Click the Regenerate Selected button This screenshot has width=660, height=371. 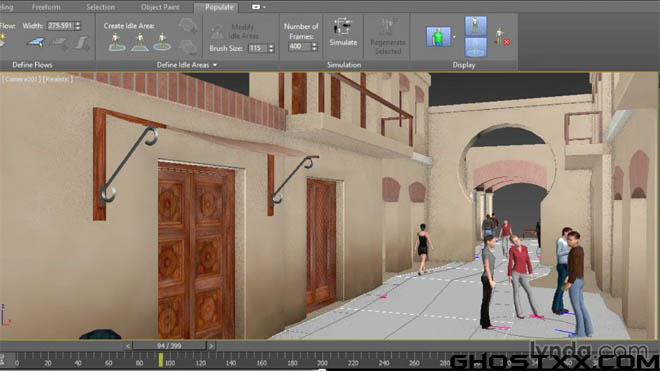coord(387,37)
